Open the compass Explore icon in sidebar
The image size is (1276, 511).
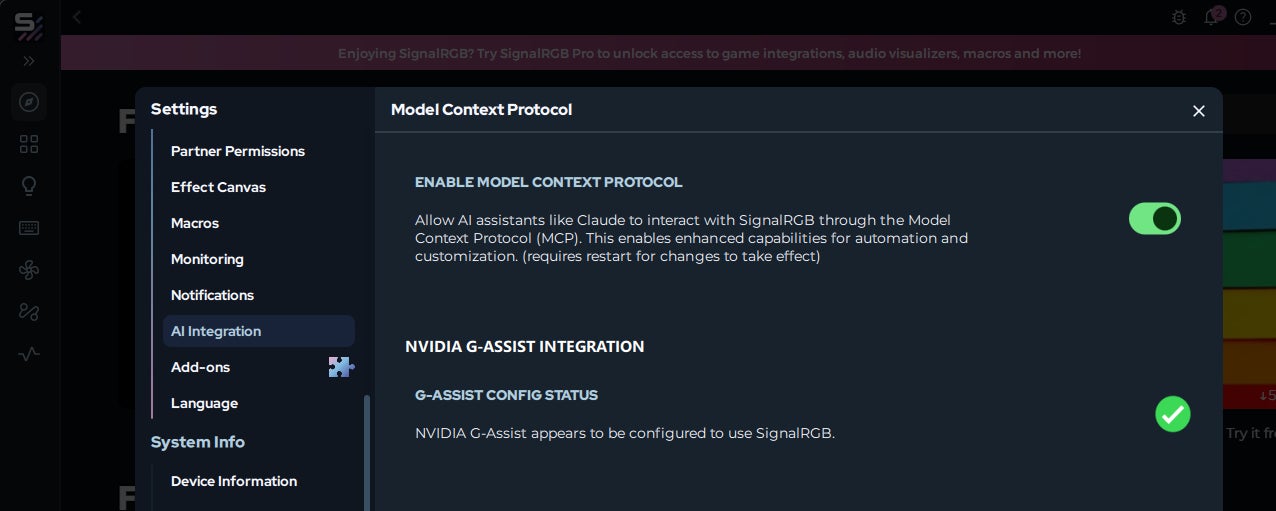[x=29, y=102]
